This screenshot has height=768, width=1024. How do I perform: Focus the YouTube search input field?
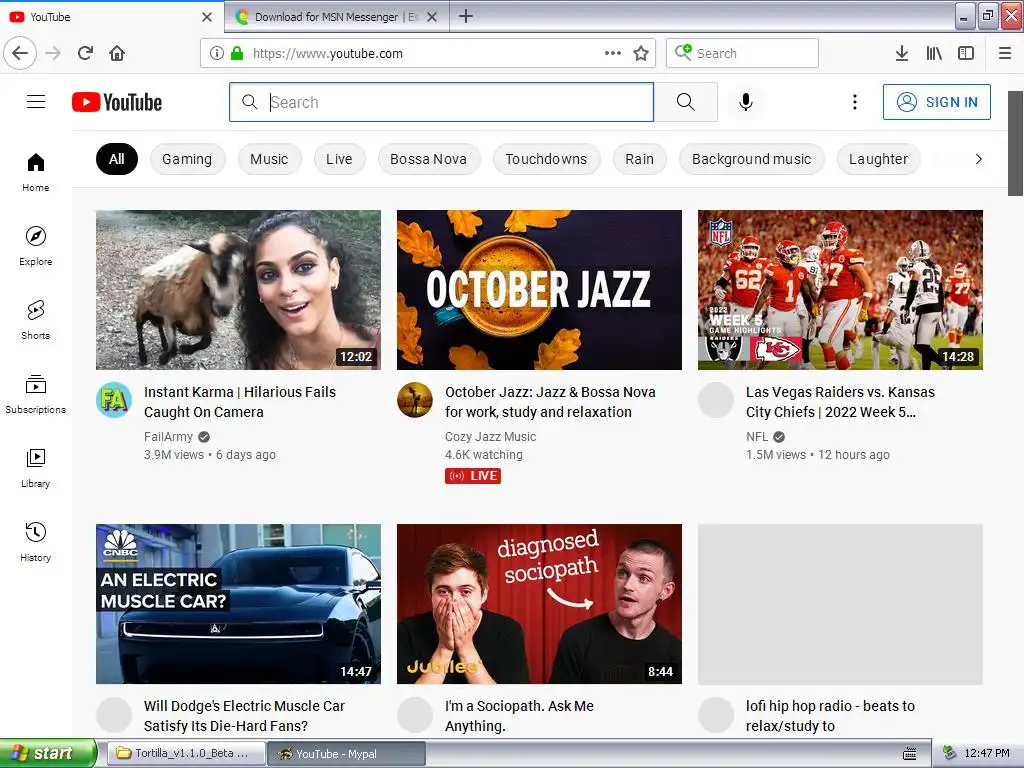tap(441, 102)
